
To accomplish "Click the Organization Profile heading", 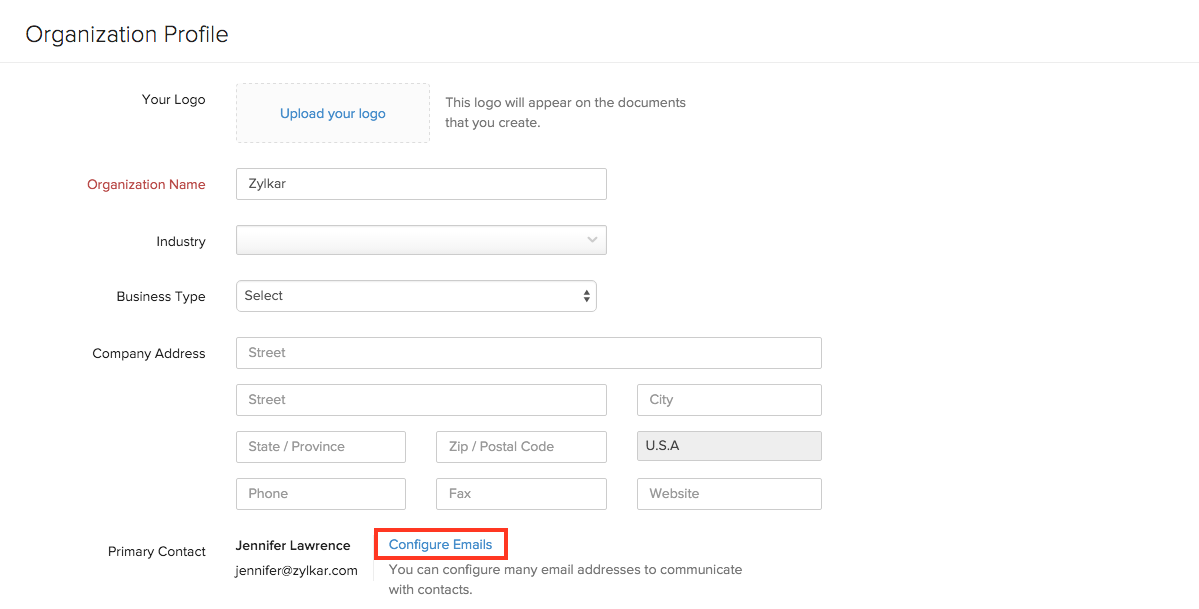I will 126,33.
